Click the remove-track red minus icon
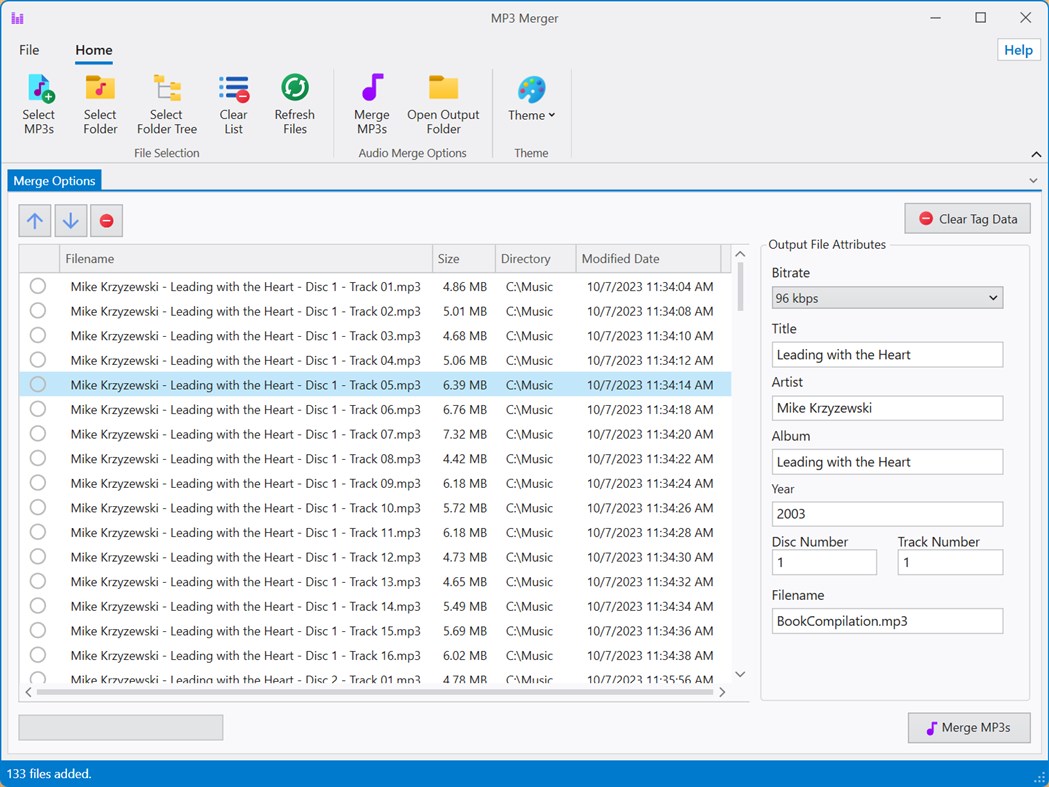1049x787 pixels. [106, 220]
